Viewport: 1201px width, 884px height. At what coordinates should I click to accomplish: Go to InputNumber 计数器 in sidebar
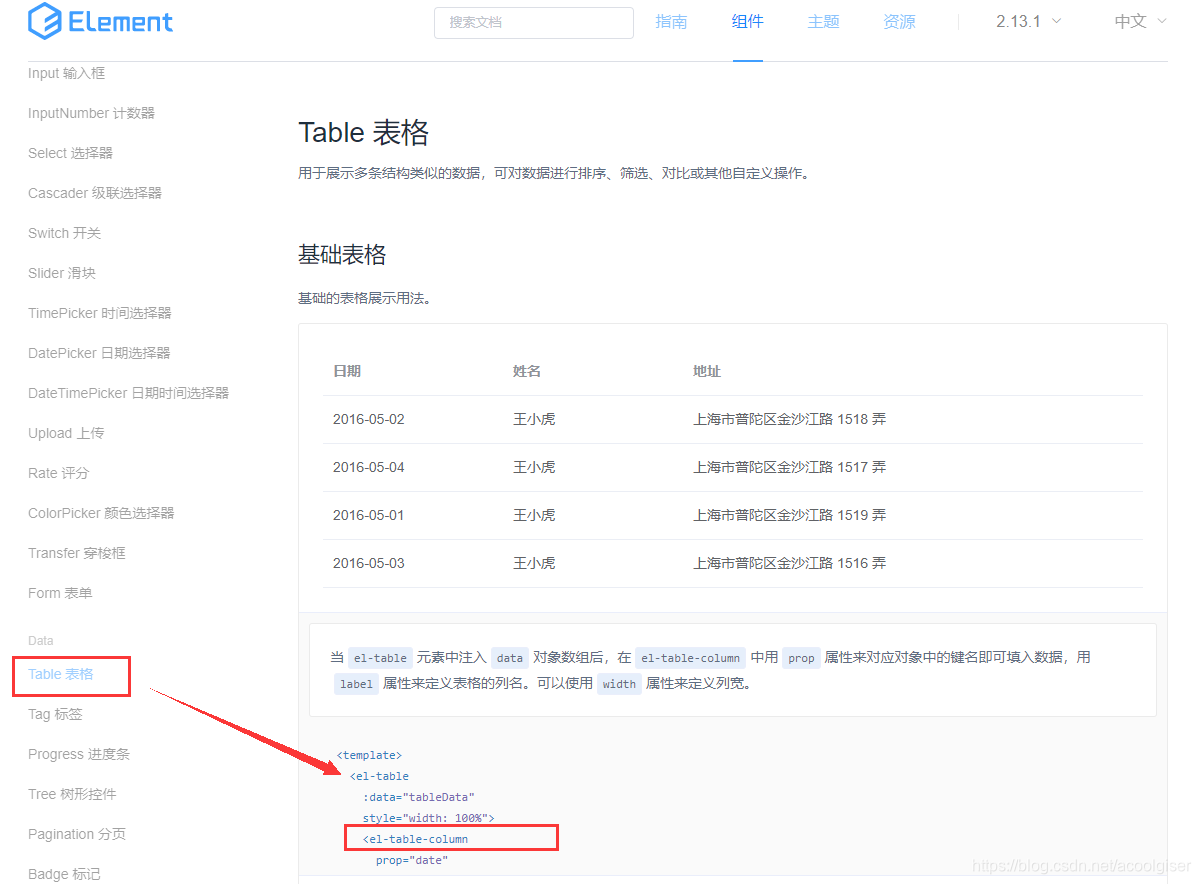91,113
